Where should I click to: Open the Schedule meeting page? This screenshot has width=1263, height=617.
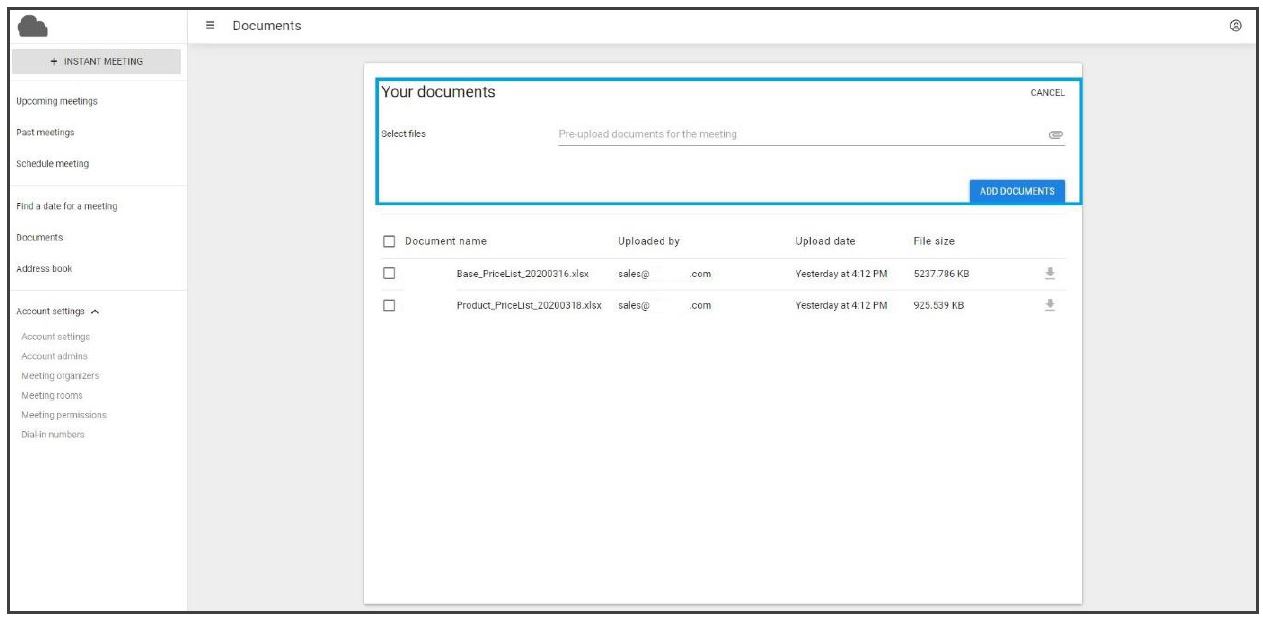coord(52,164)
